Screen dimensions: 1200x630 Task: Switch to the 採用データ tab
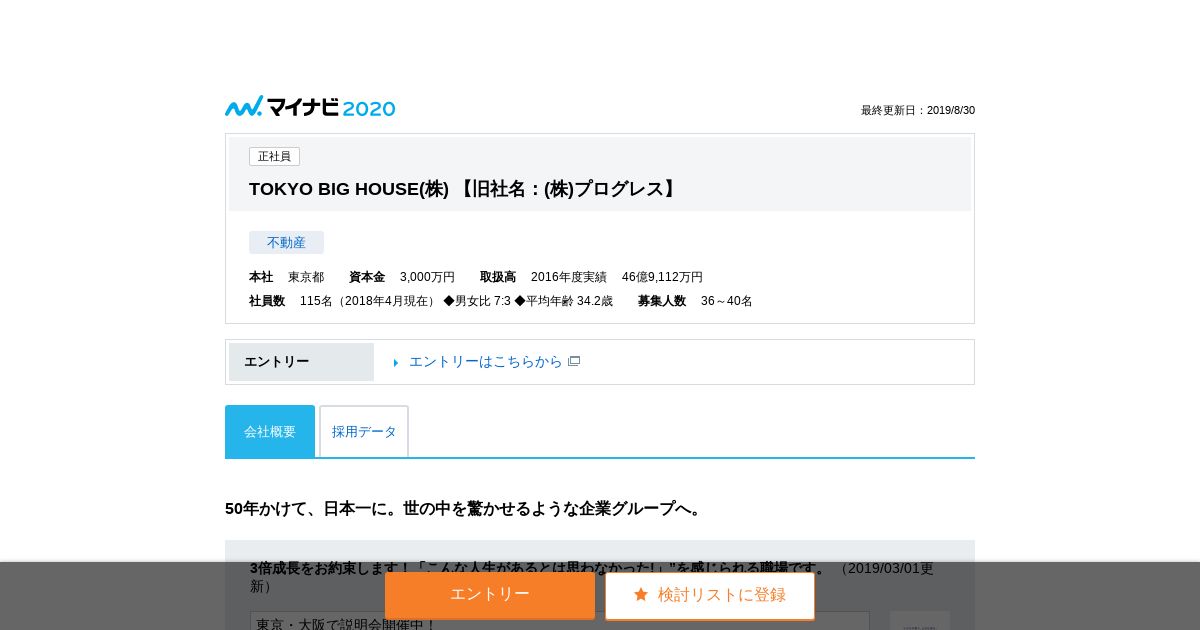pos(364,431)
